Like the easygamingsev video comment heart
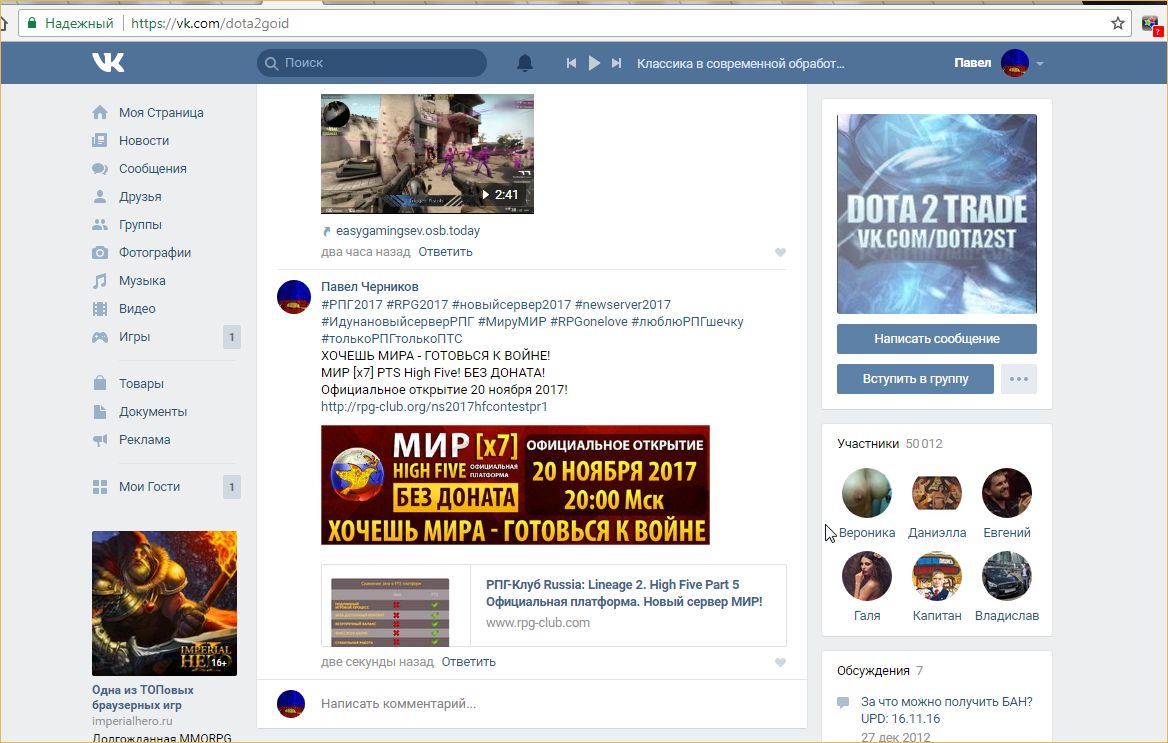 tap(780, 253)
